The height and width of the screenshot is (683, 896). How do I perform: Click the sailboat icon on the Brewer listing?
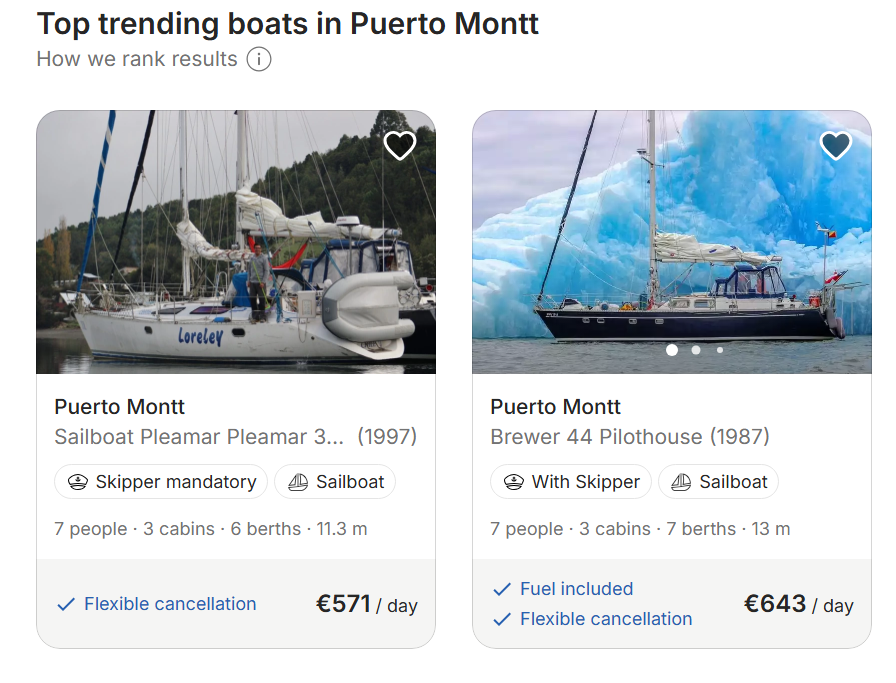(681, 482)
